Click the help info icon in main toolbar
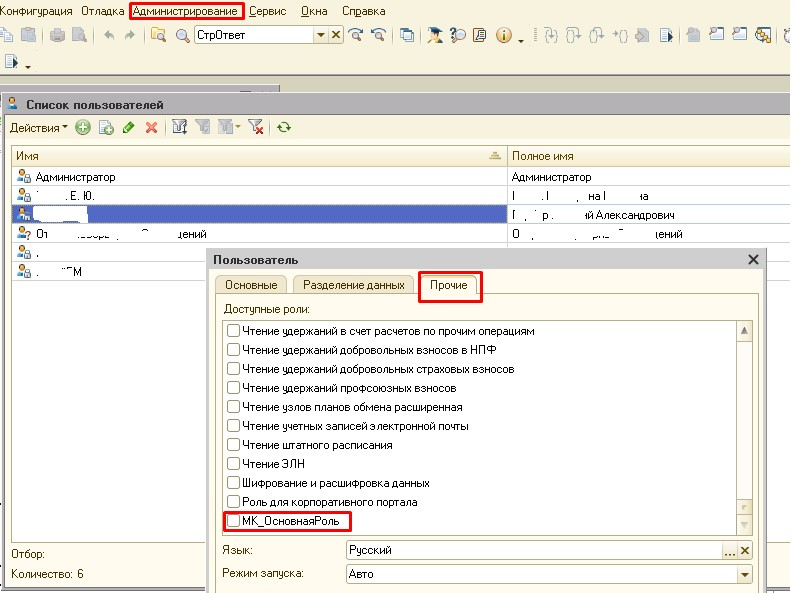794x593 pixels. pos(503,35)
